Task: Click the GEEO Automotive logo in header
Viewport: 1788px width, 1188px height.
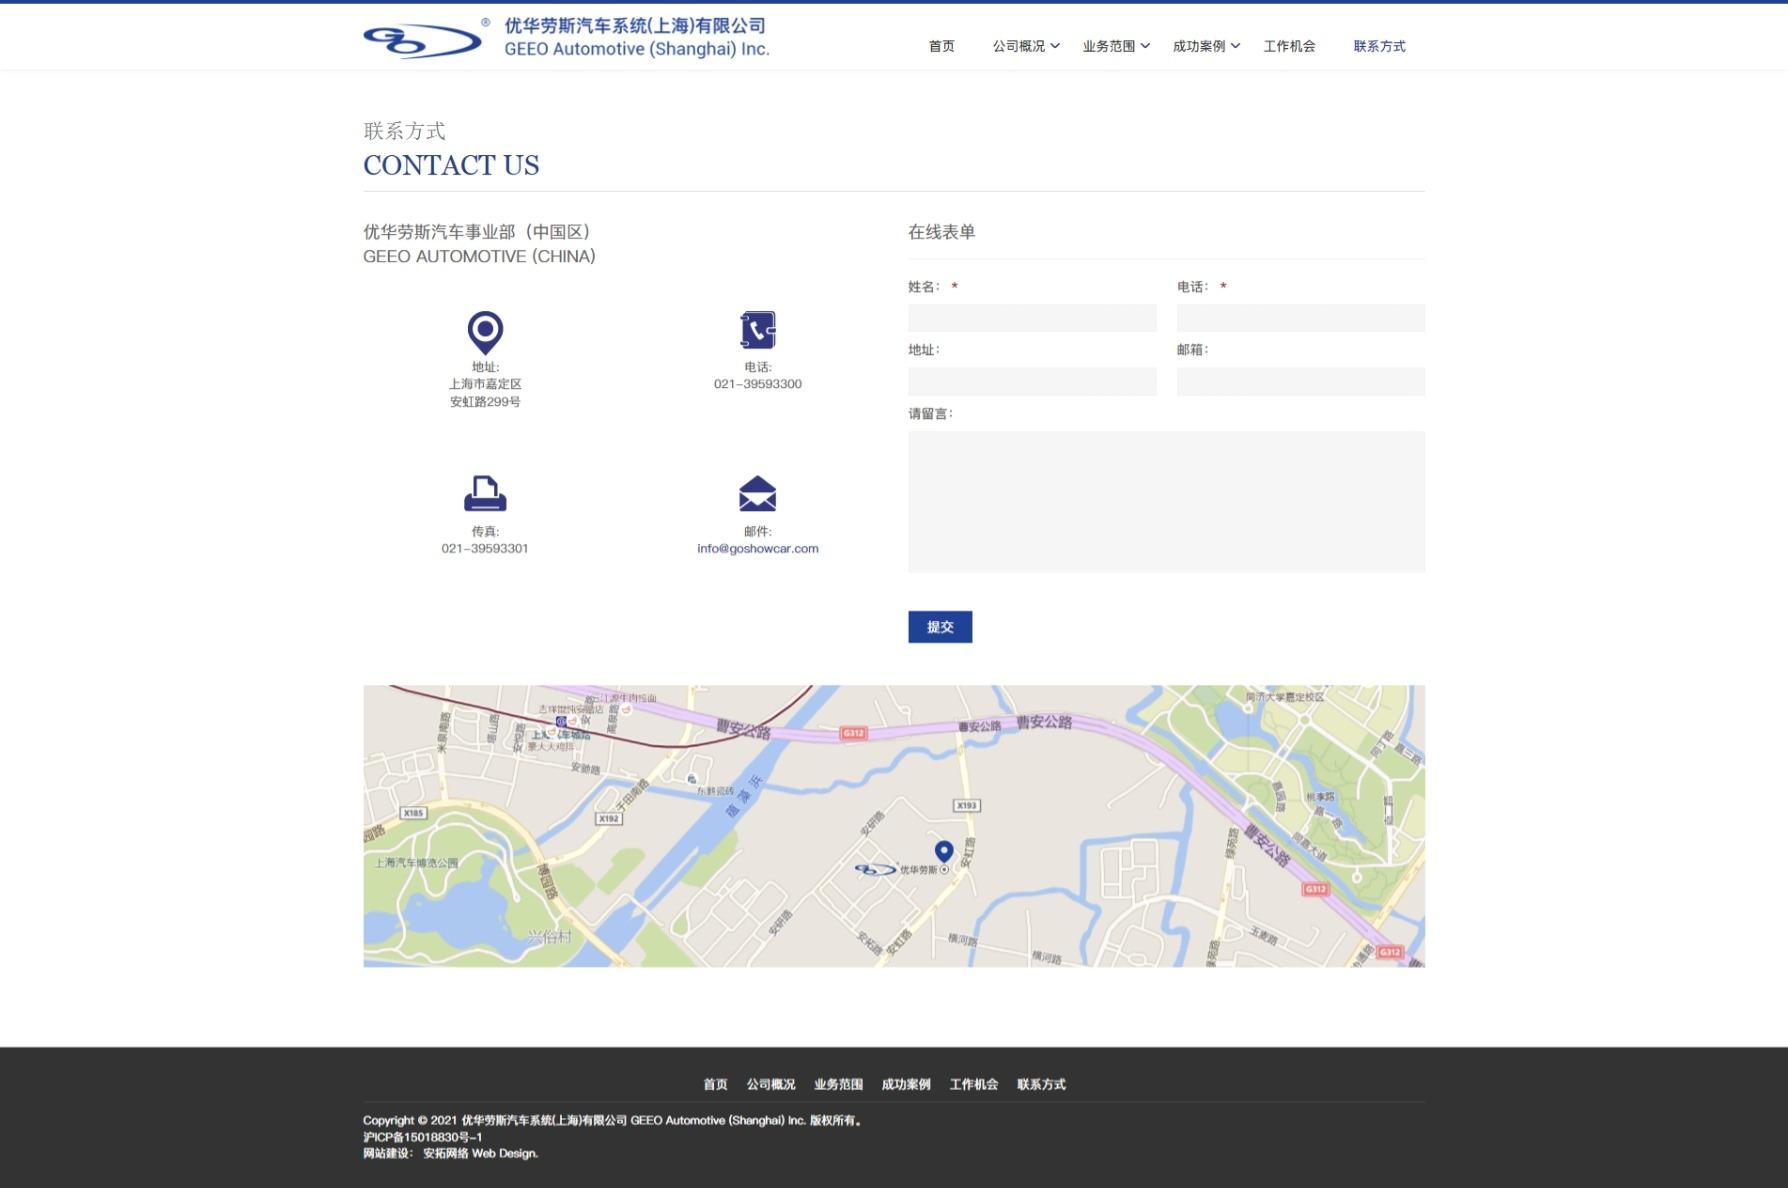Action: click(x=422, y=40)
